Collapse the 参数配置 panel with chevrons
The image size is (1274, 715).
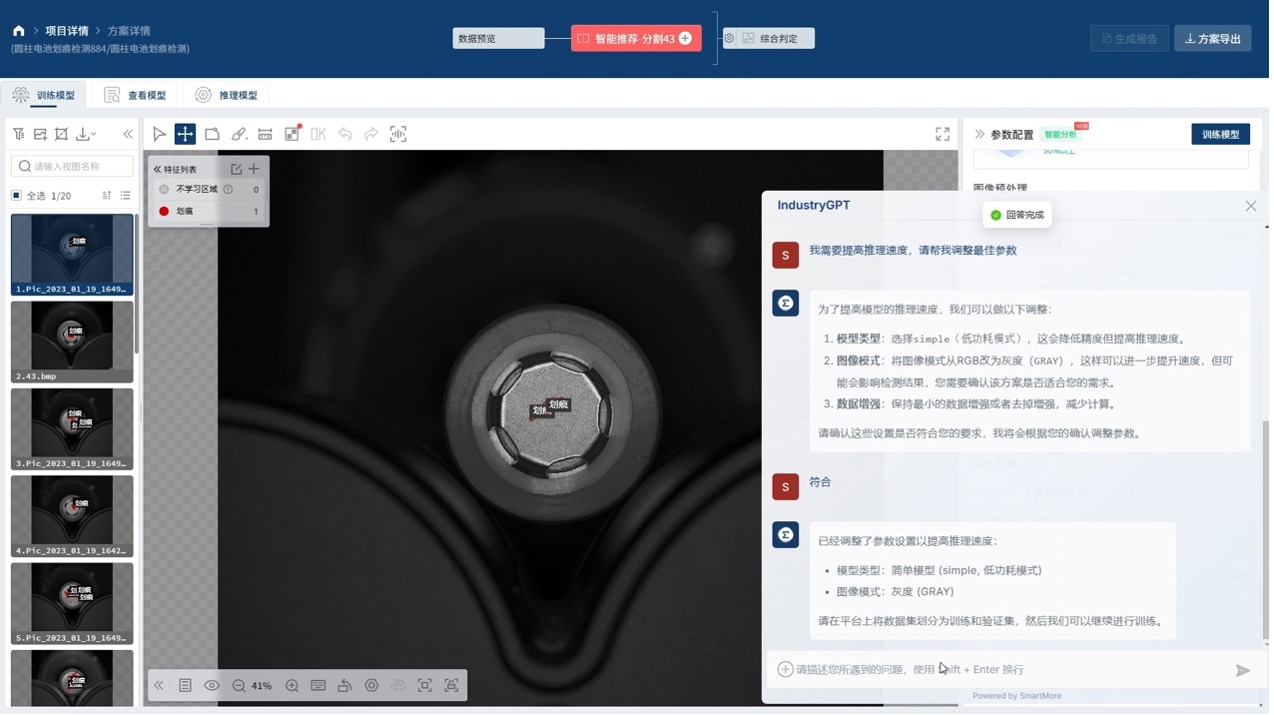point(979,134)
